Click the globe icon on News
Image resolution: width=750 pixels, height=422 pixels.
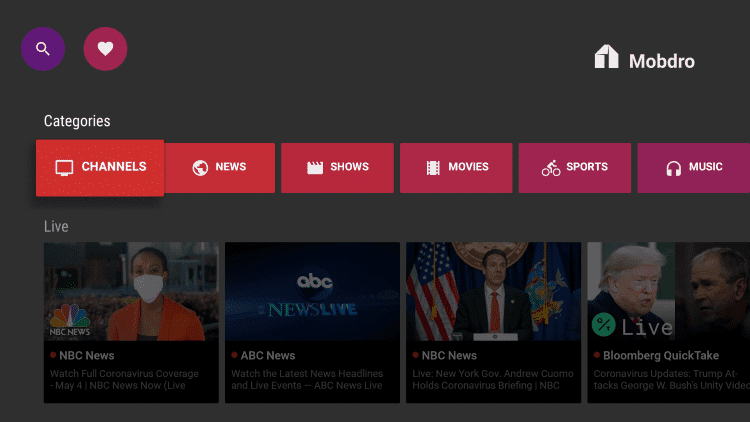[200, 168]
